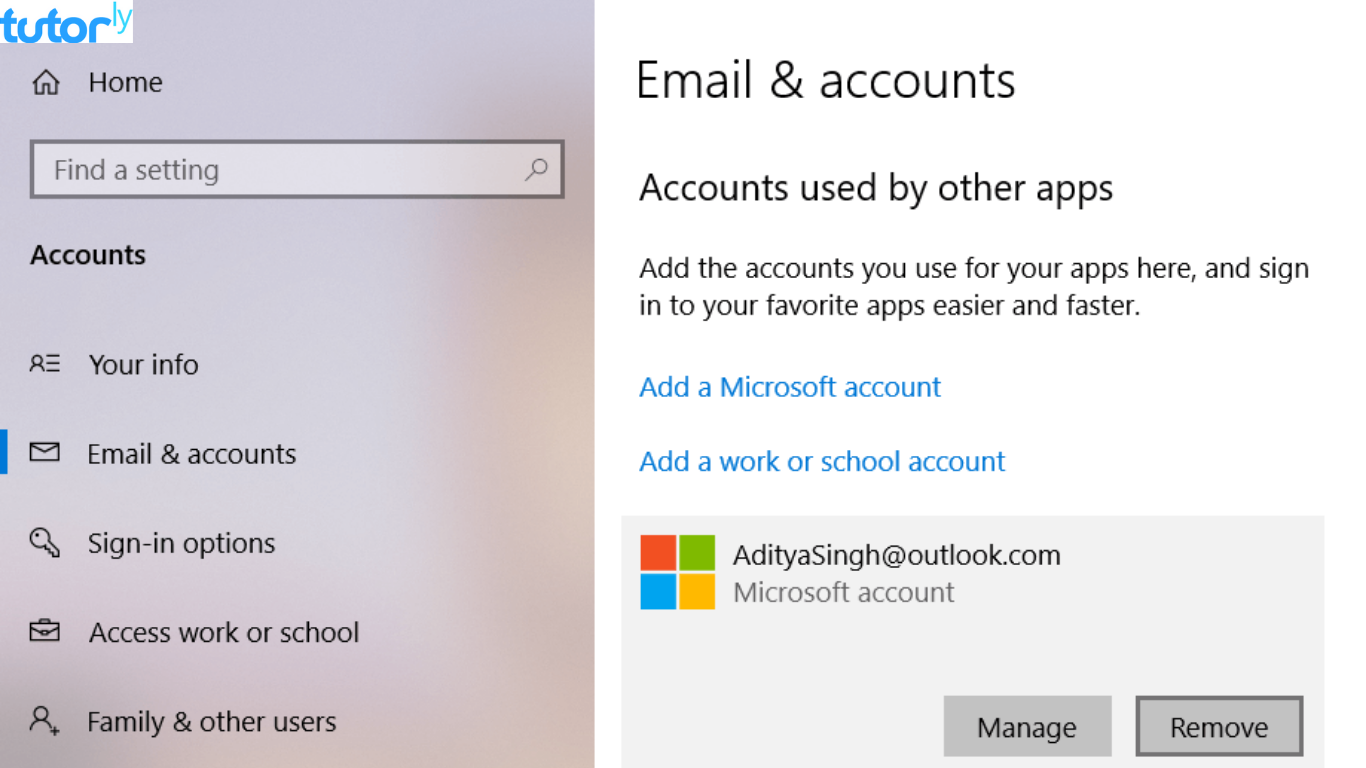Click Add a Microsoft account link
The image size is (1366, 768).
point(789,387)
